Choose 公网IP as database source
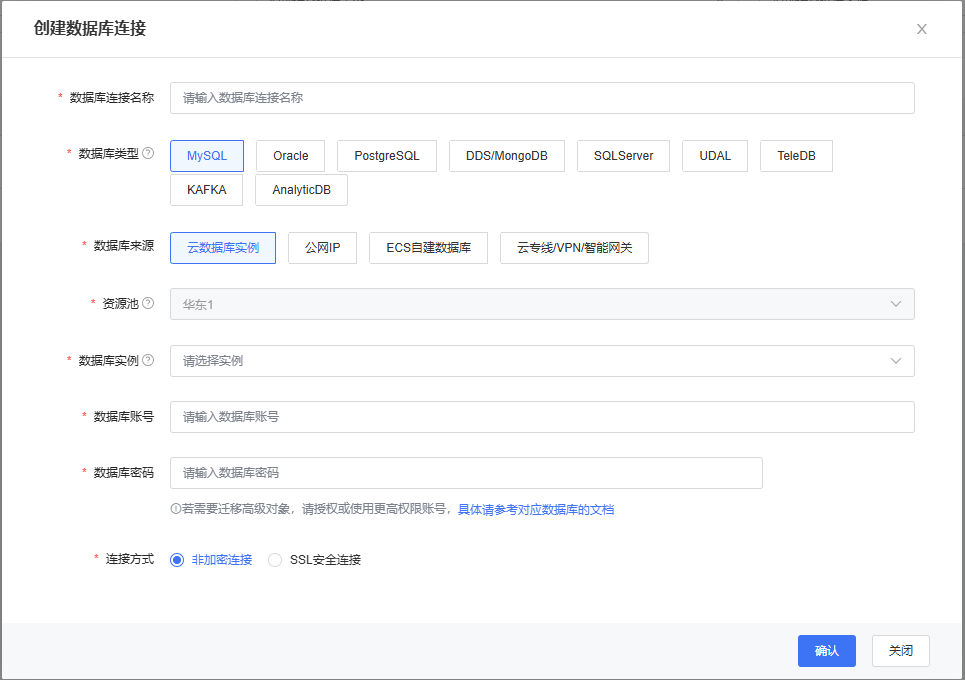 point(322,247)
